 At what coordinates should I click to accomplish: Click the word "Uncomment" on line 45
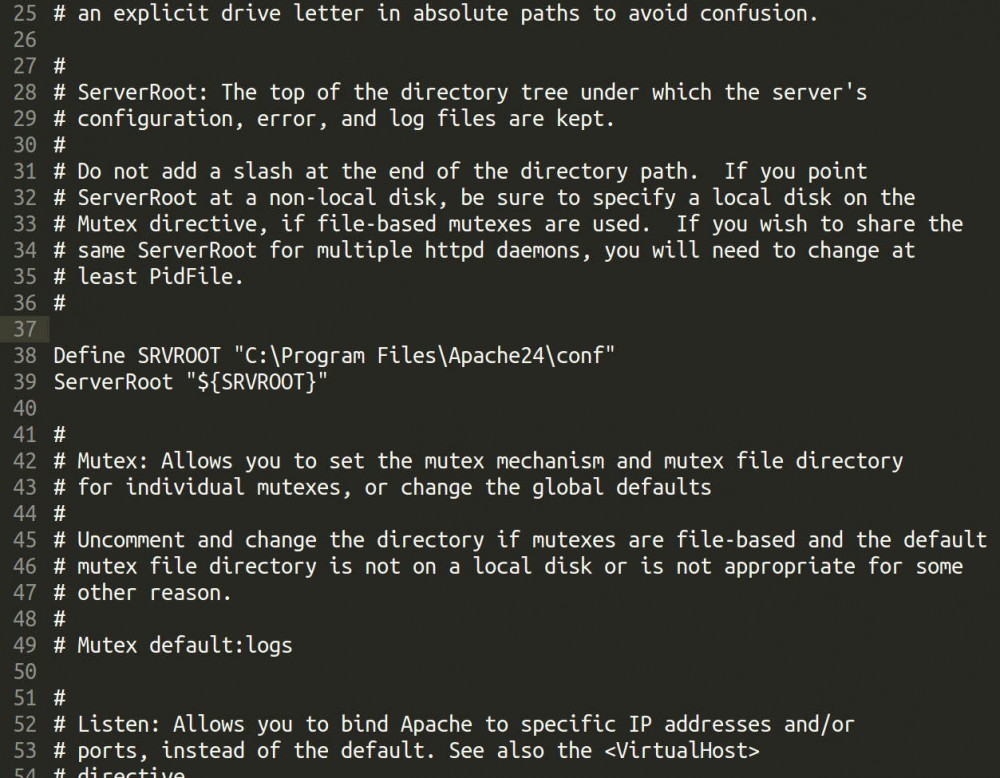pos(131,540)
